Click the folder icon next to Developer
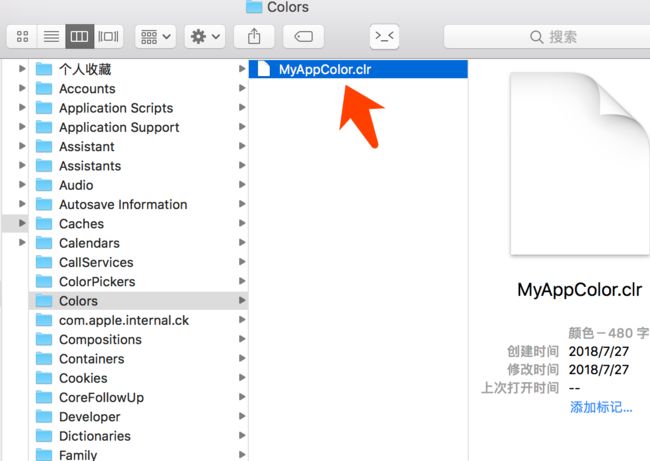This screenshot has width=650, height=461. tap(44, 417)
